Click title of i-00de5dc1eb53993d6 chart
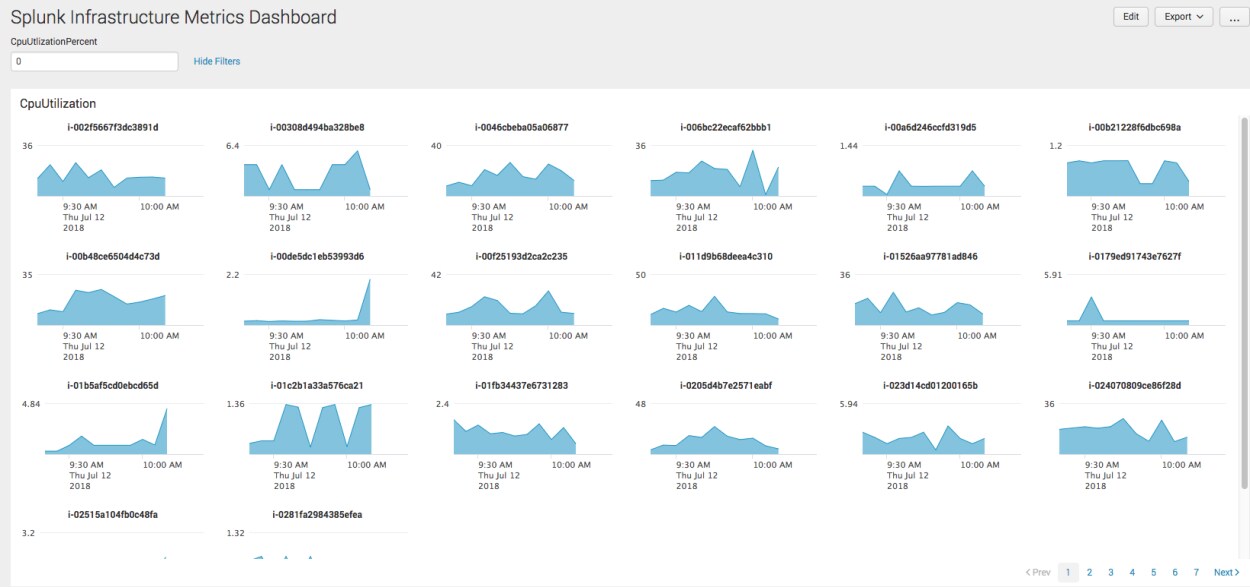Screen dimensions: 1250x587 pyautogui.click(x=317, y=256)
